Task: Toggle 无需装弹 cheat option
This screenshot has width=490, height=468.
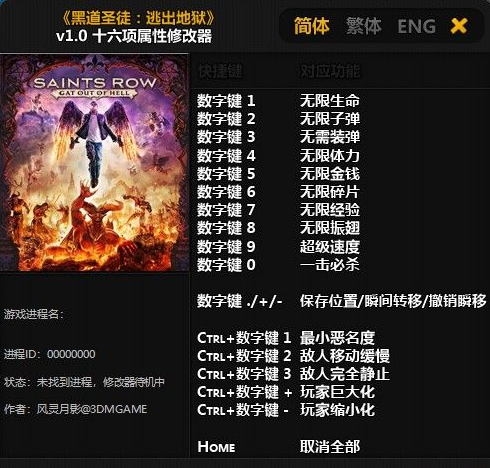Action: tap(330, 137)
